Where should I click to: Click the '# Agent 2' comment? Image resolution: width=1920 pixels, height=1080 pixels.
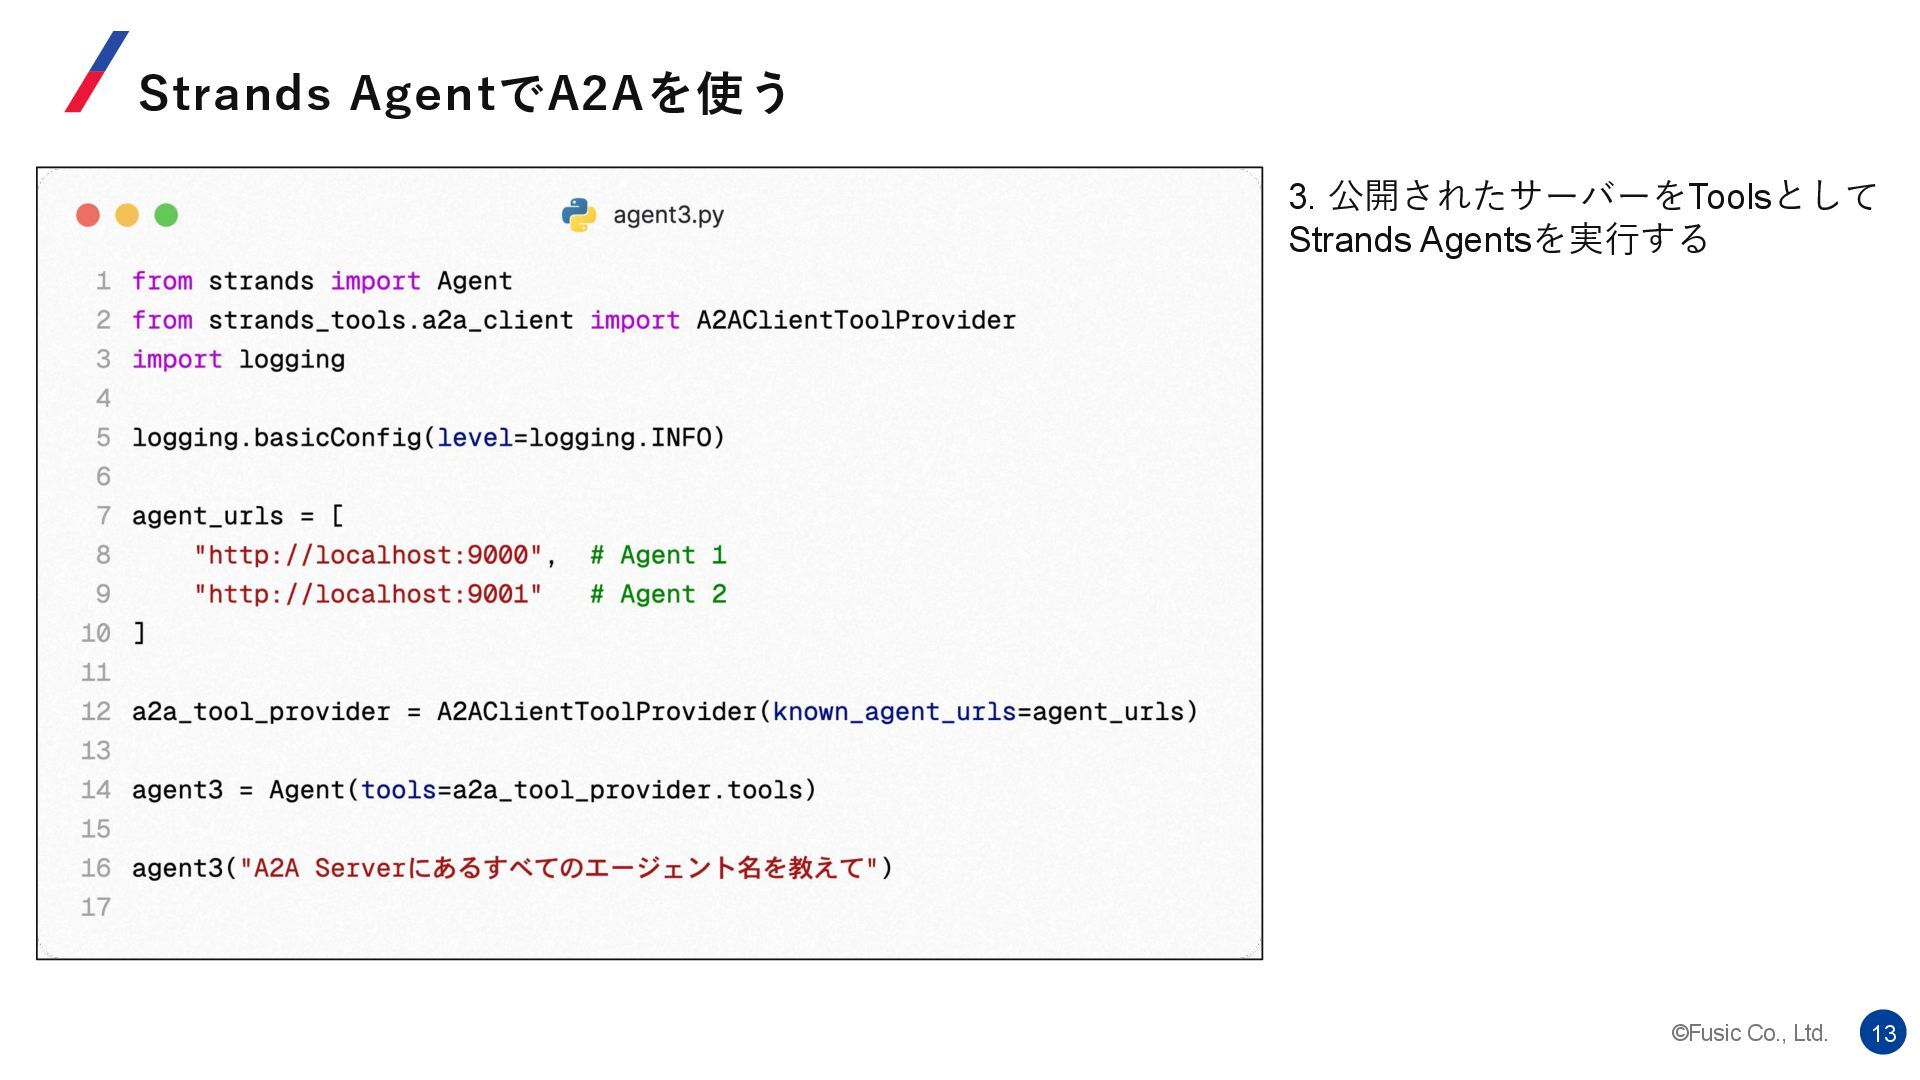pyautogui.click(x=658, y=594)
